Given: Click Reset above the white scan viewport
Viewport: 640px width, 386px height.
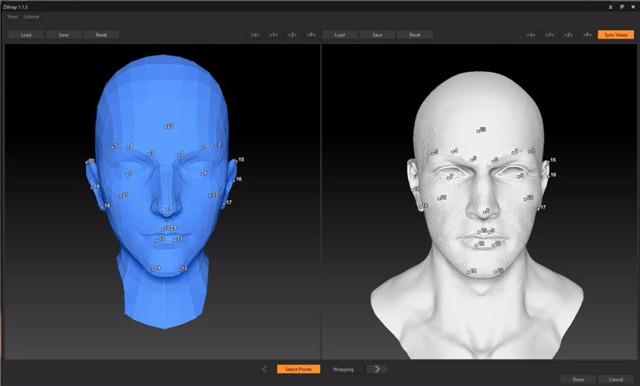Looking at the screenshot, I should point(415,35).
